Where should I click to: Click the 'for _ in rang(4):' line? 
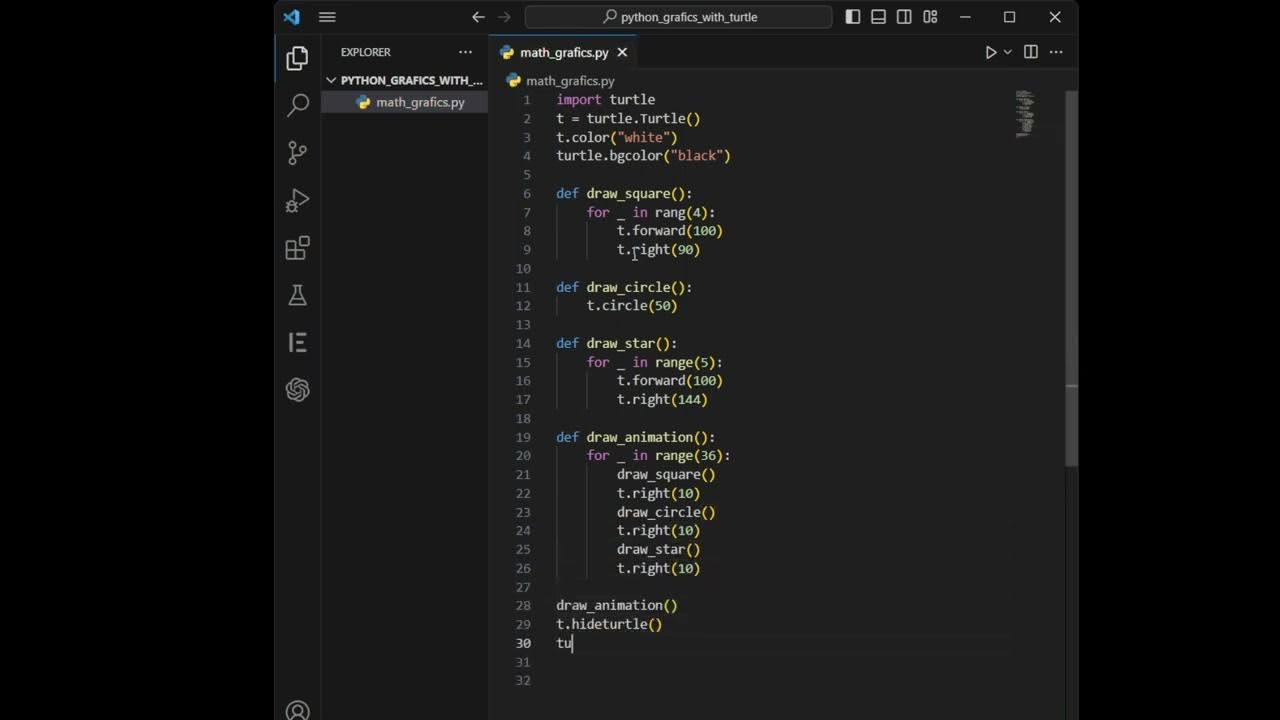coord(651,212)
